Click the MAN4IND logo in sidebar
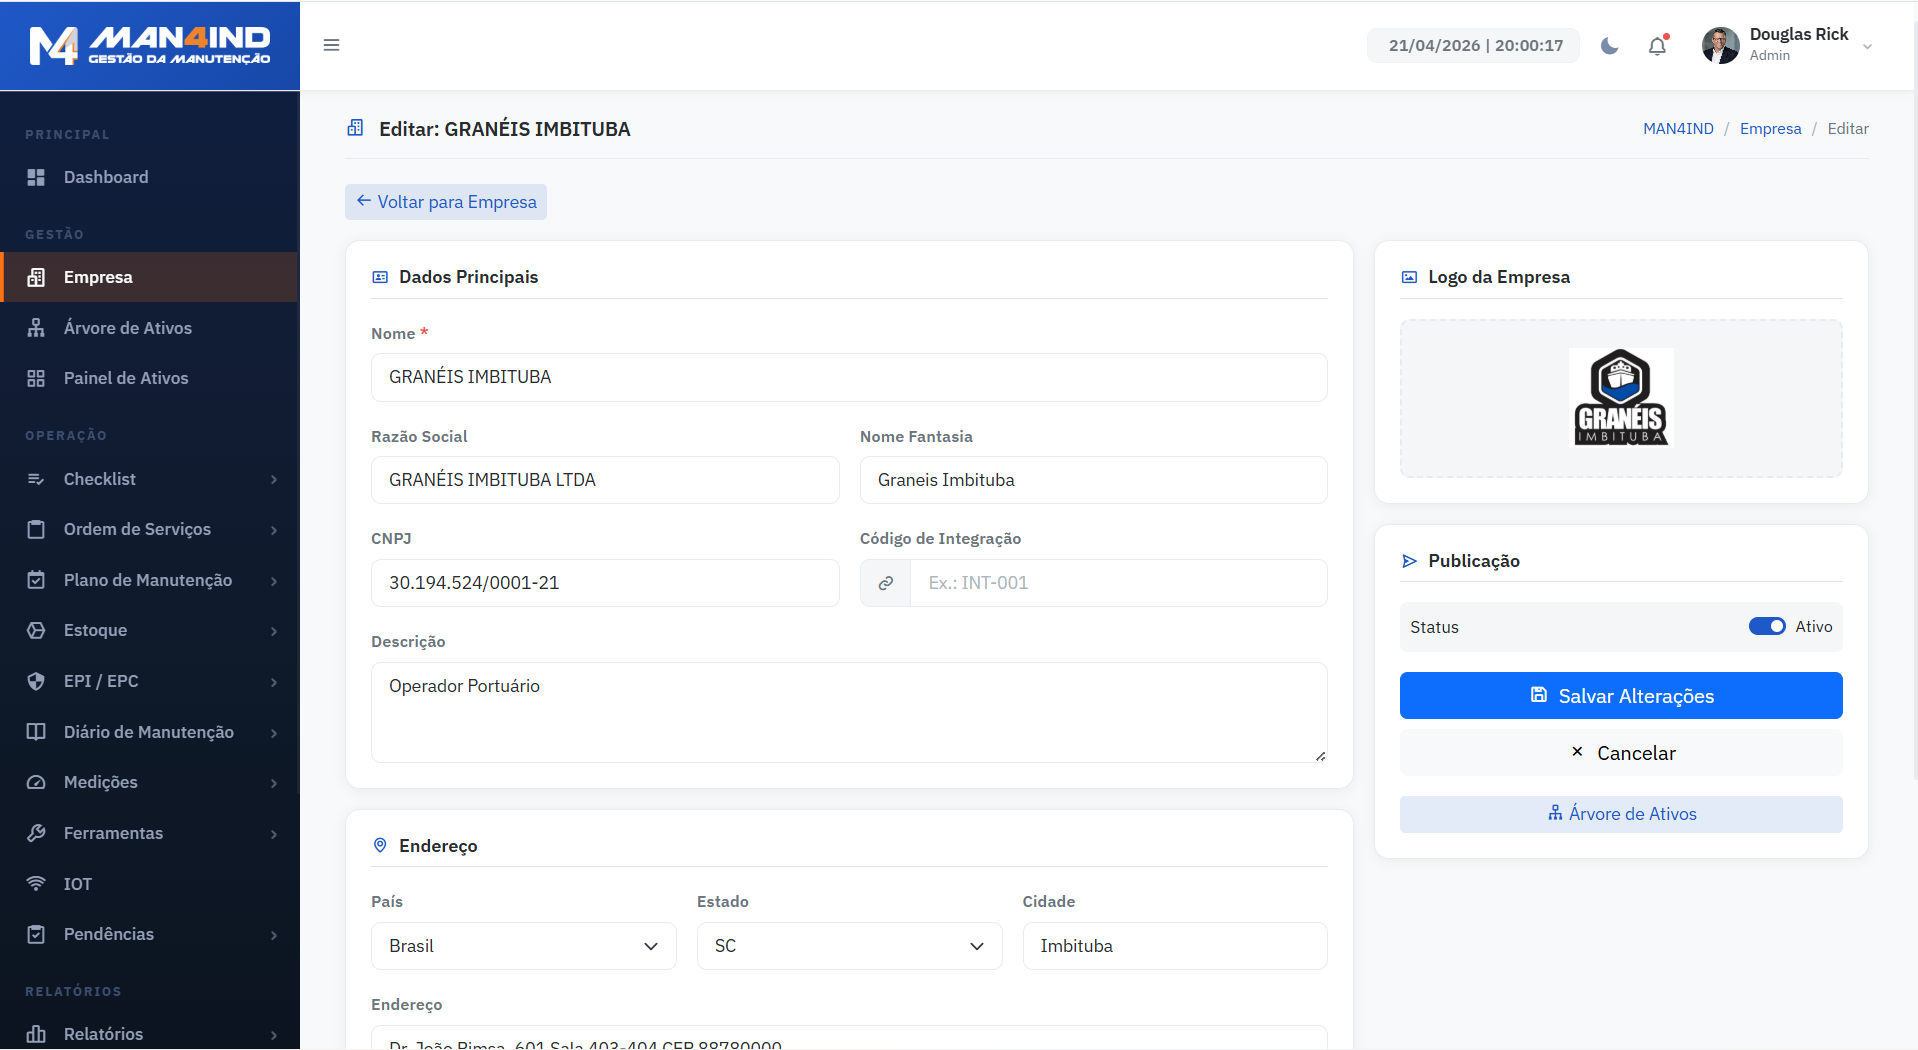 pyautogui.click(x=150, y=46)
